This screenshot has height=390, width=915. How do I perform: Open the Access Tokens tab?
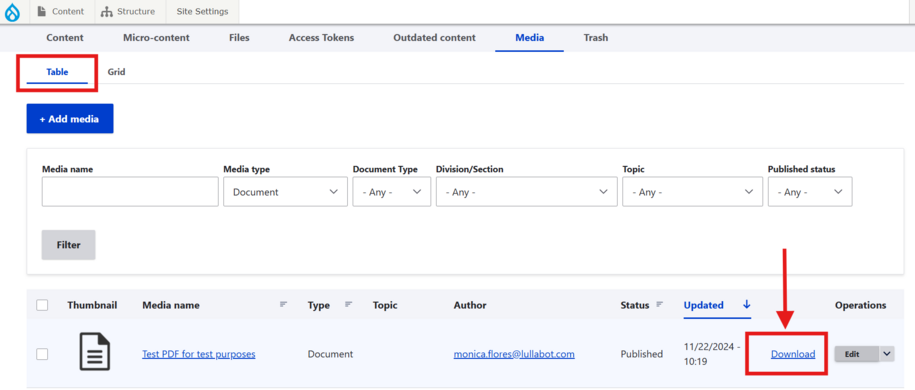point(321,37)
